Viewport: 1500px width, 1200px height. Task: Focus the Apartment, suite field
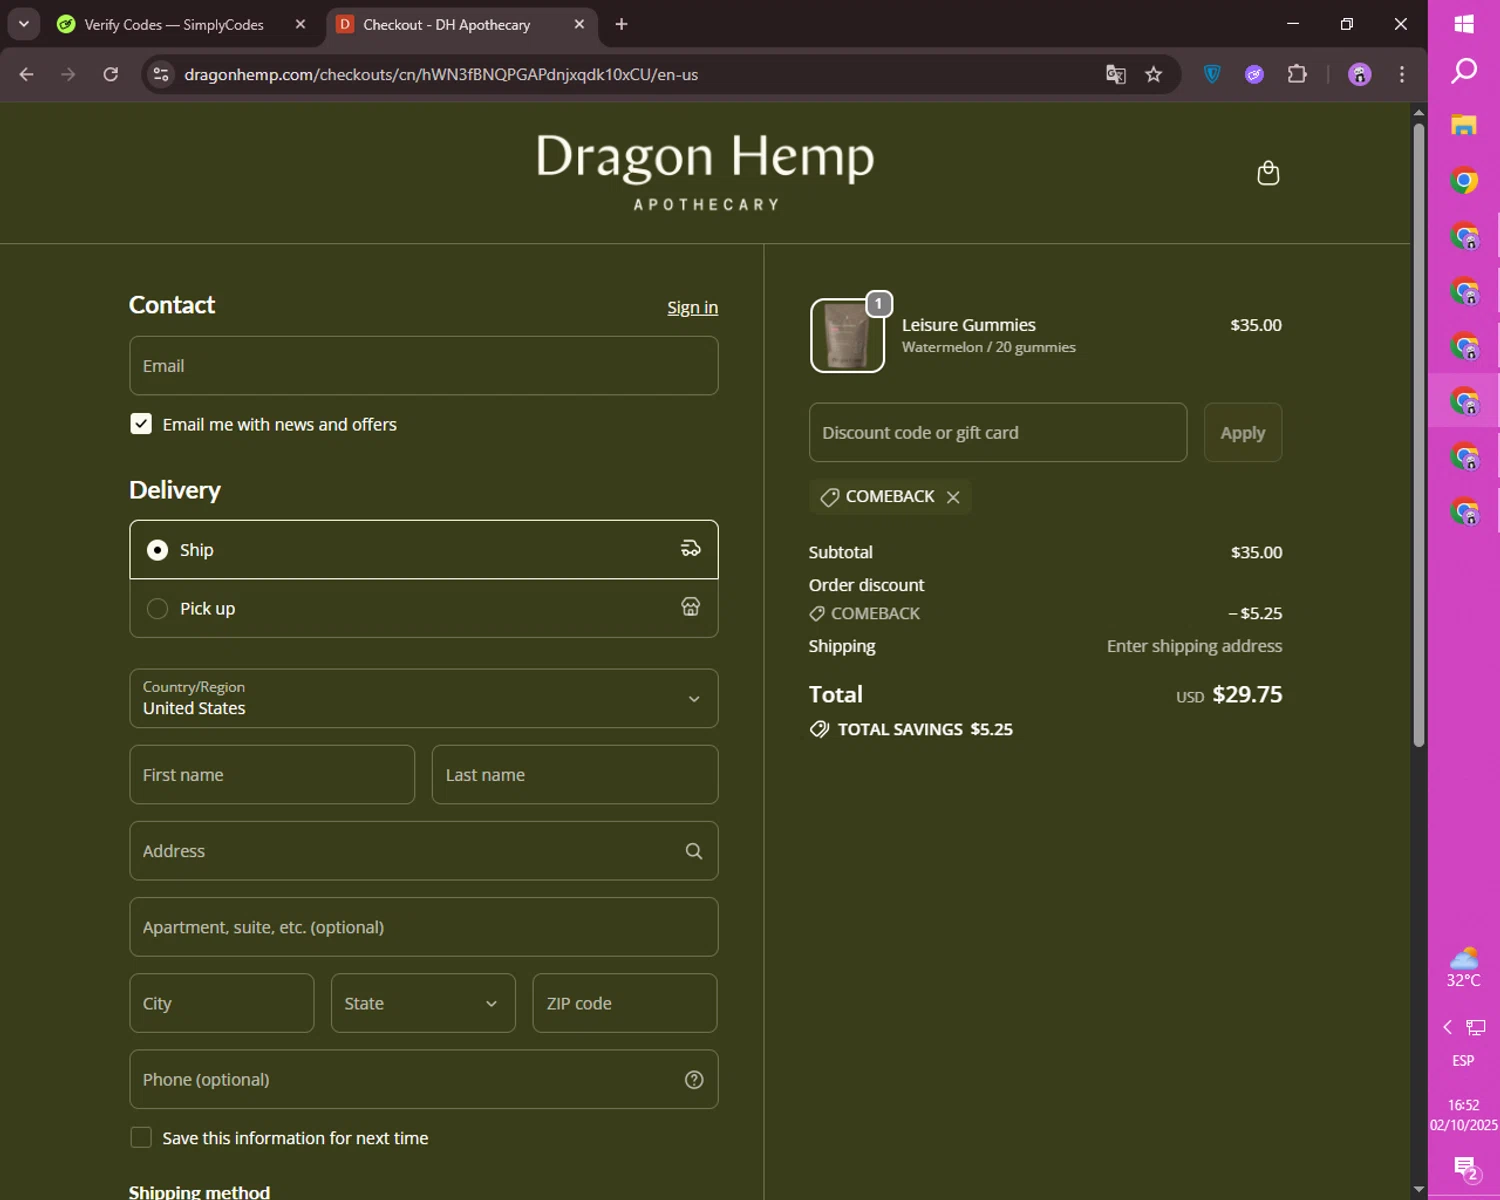coord(424,927)
